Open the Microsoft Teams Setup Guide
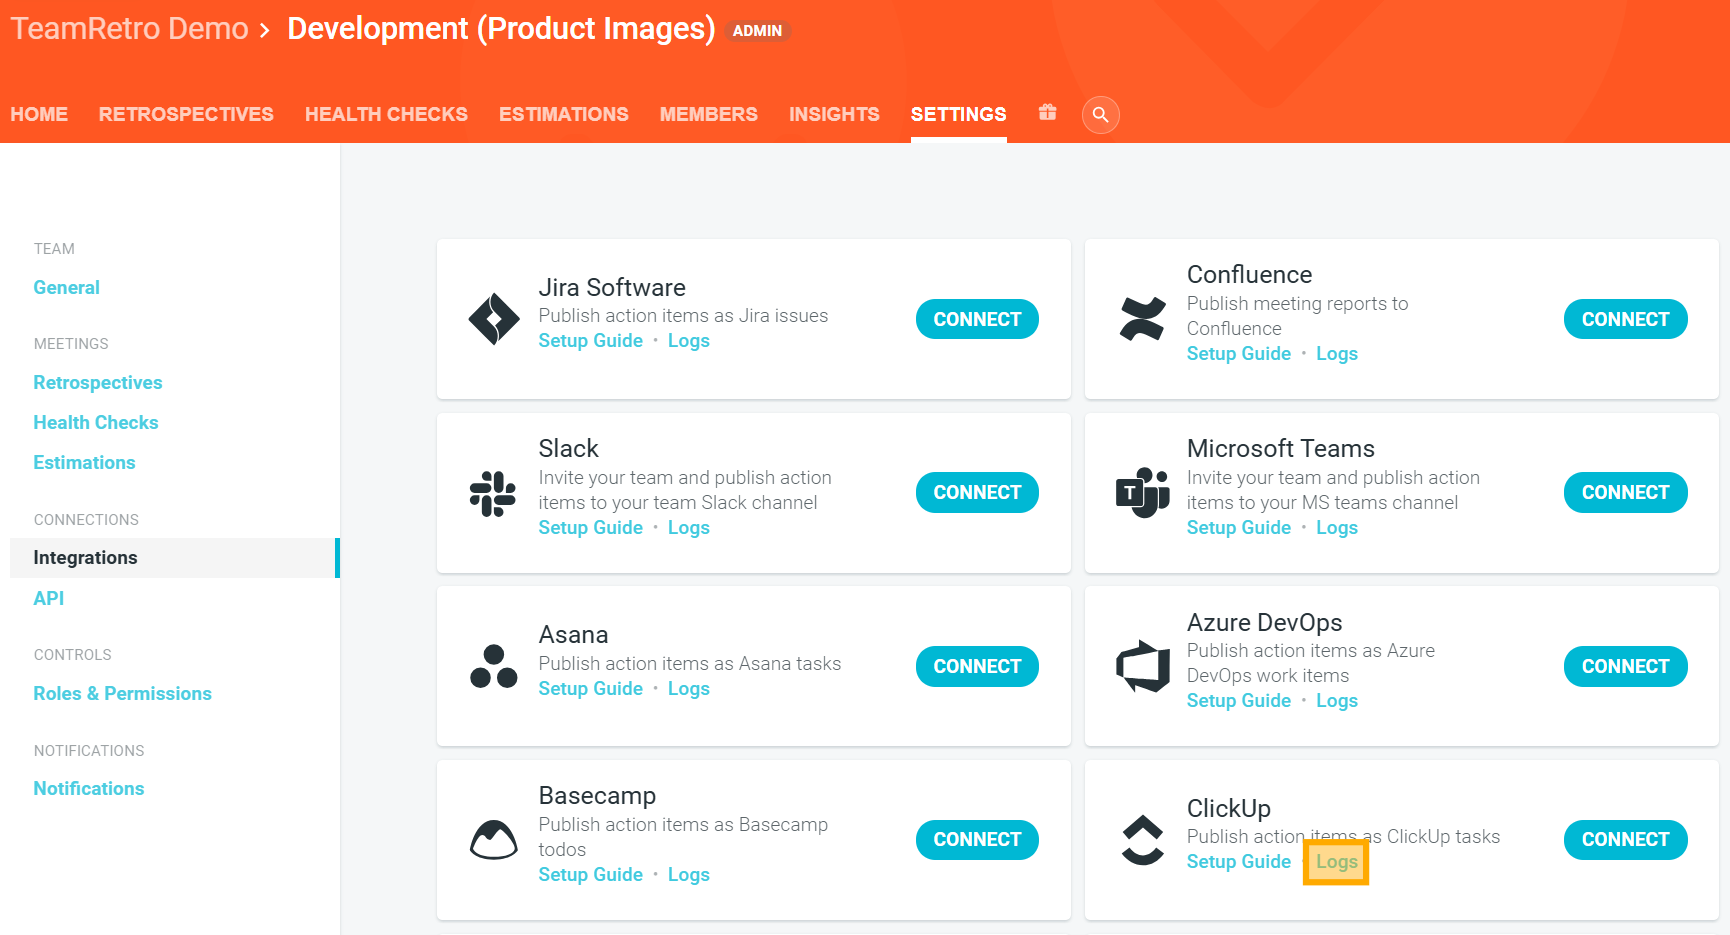This screenshot has width=1730, height=935. coord(1239,528)
